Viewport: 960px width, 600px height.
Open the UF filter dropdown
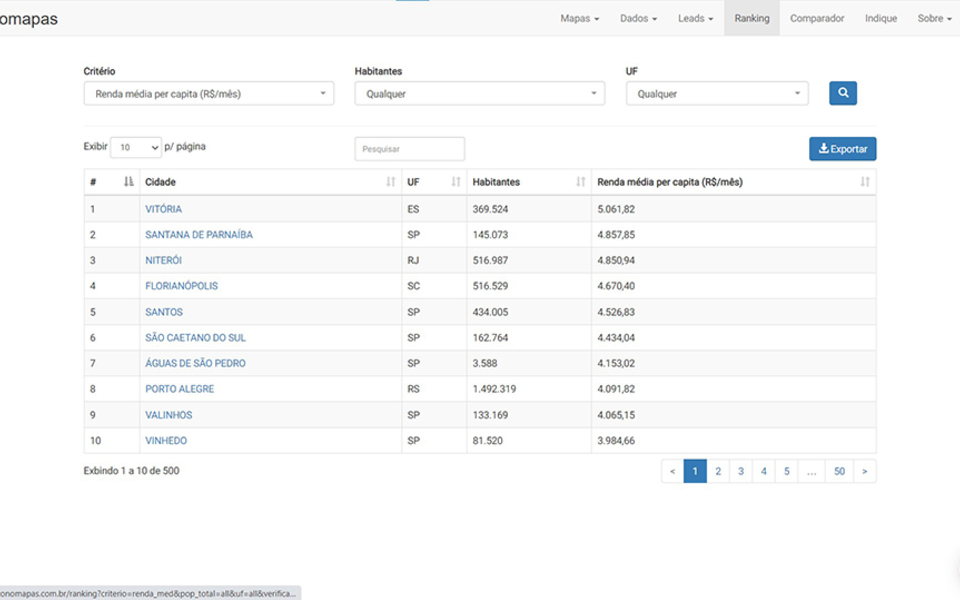pos(717,94)
